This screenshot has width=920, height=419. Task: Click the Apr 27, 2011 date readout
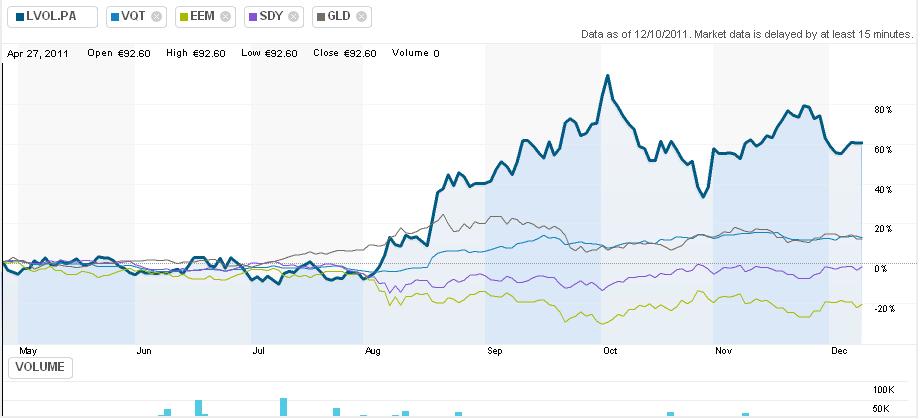(x=40, y=53)
